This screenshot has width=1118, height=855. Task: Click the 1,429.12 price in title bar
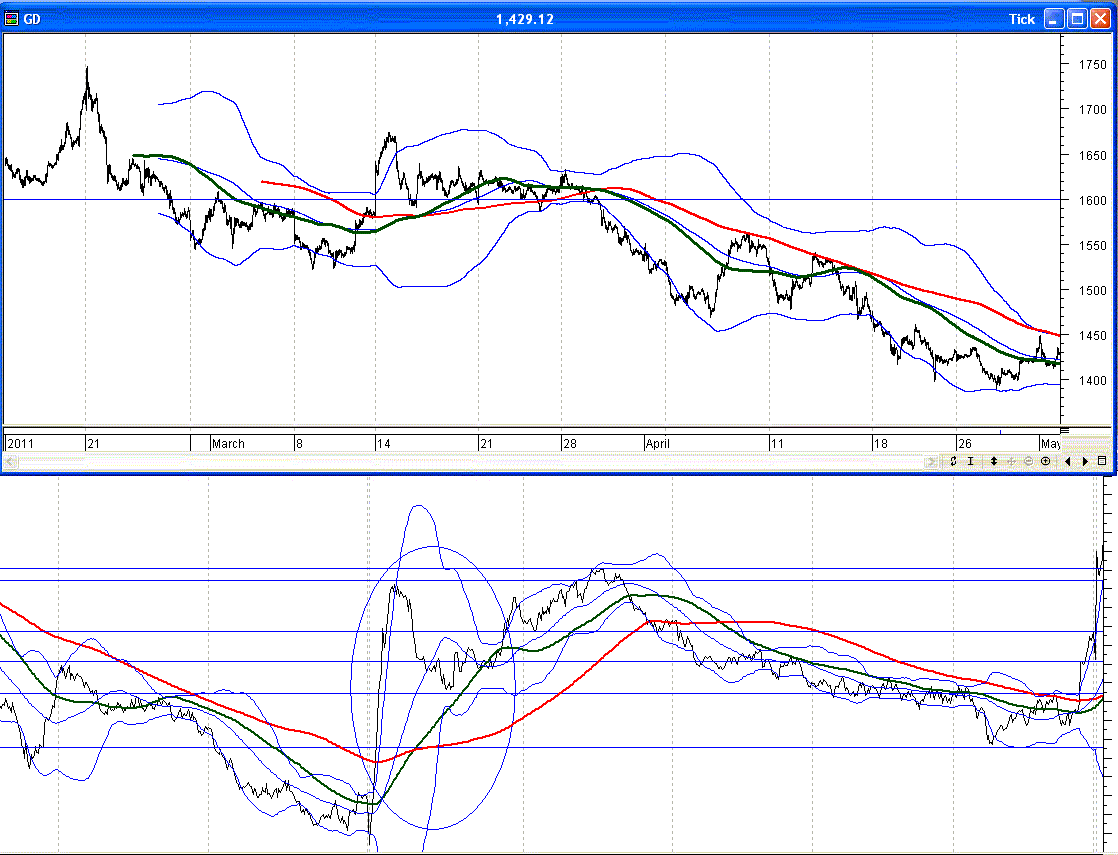tap(525, 19)
